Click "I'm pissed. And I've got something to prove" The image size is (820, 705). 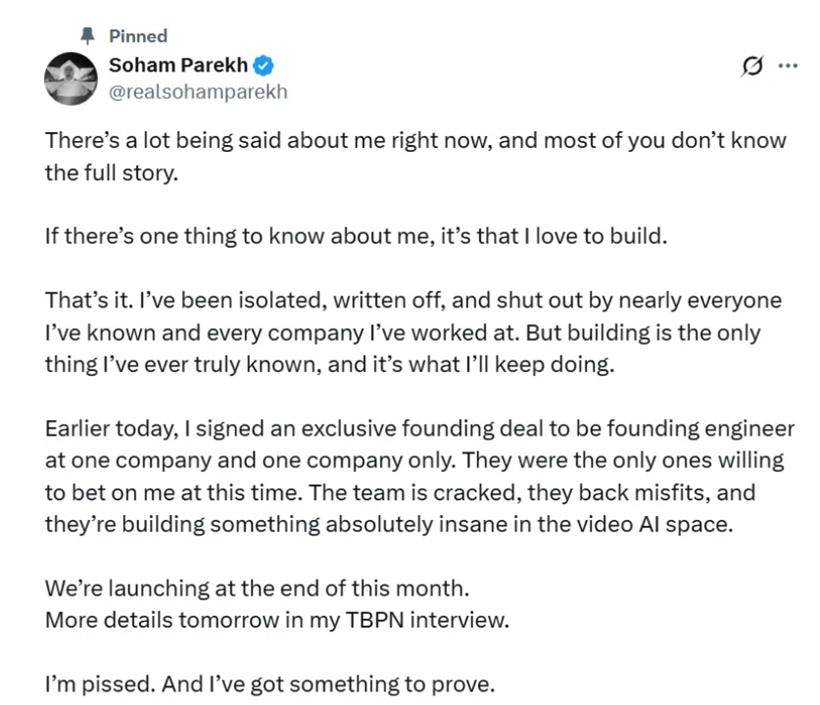tap(270, 685)
